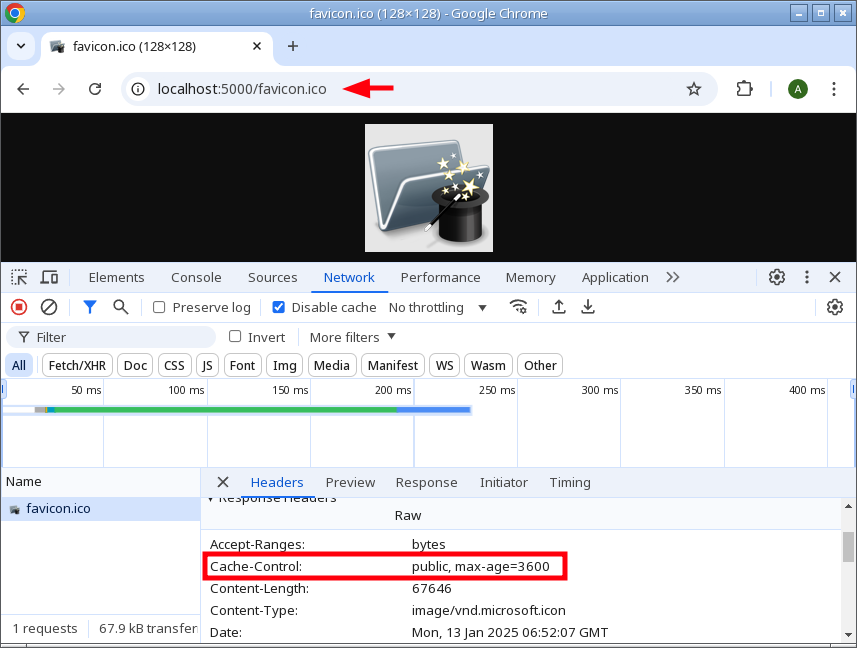Enable the Preserve log checkbox
857x648 pixels.
tap(159, 308)
